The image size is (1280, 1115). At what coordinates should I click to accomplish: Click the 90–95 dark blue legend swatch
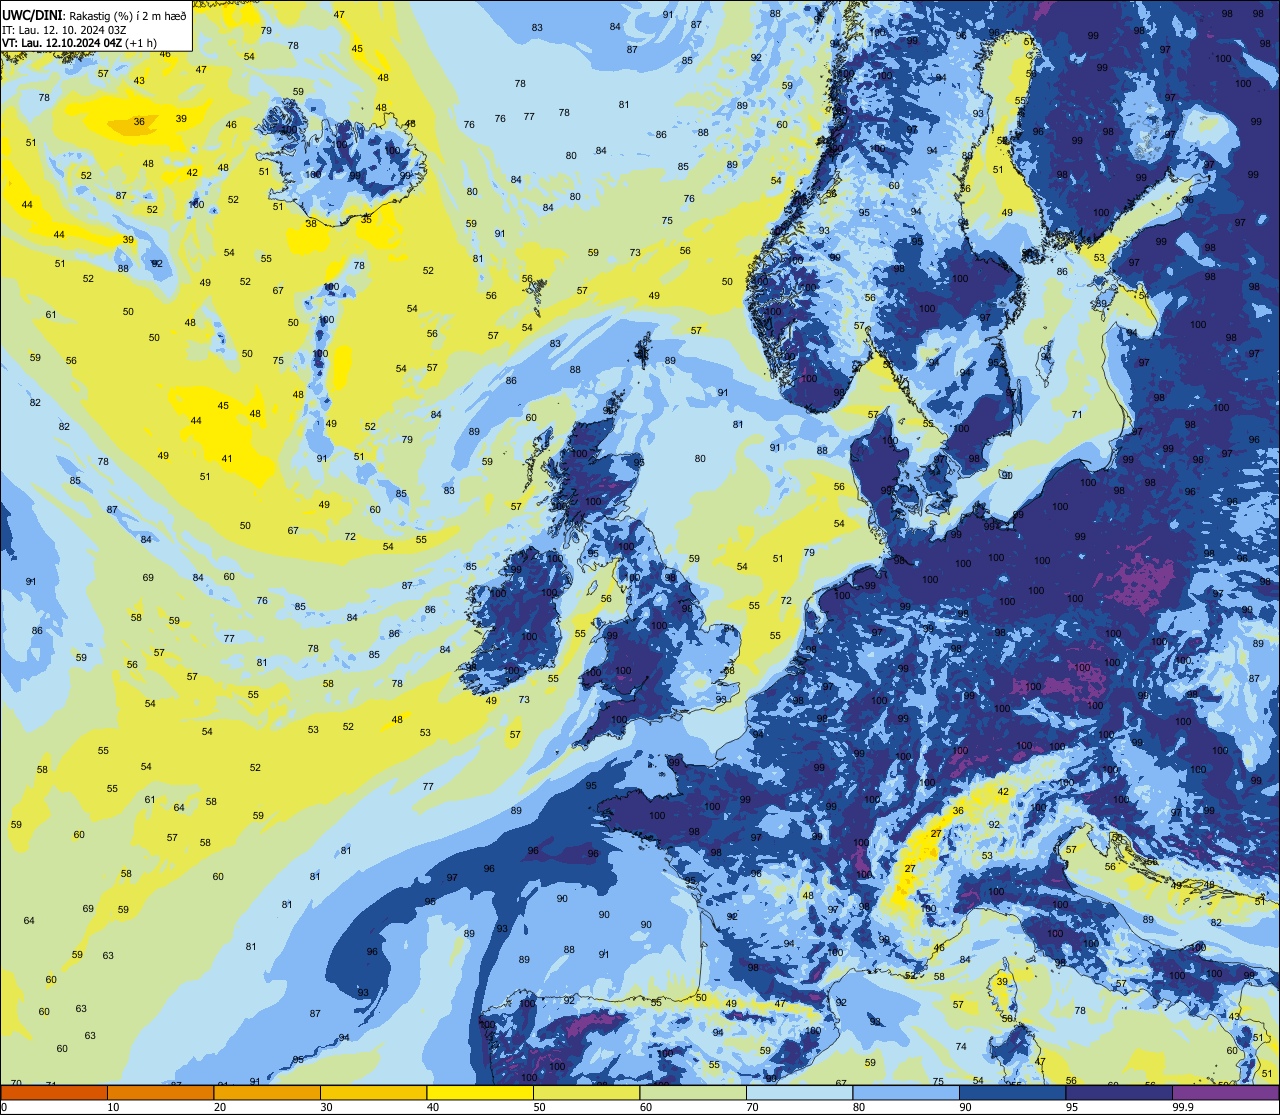pyautogui.click(x=1012, y=1092)
